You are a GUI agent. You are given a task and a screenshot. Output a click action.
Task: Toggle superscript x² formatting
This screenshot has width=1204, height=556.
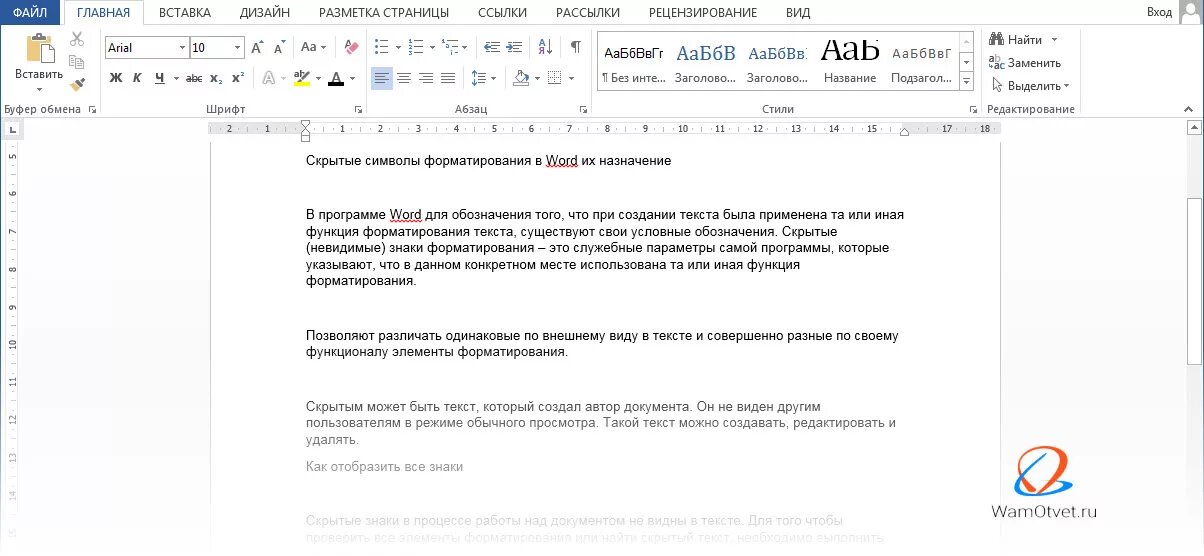[238, 78]
